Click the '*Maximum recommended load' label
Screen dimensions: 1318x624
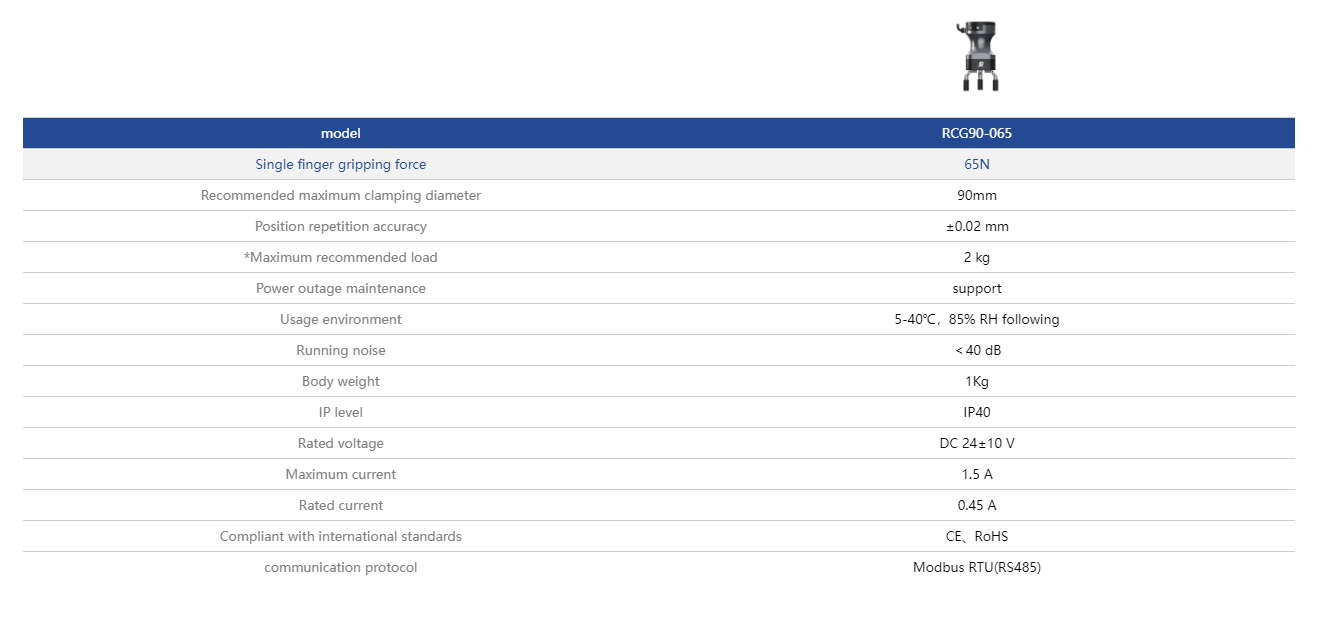click(x=341, y=257)
